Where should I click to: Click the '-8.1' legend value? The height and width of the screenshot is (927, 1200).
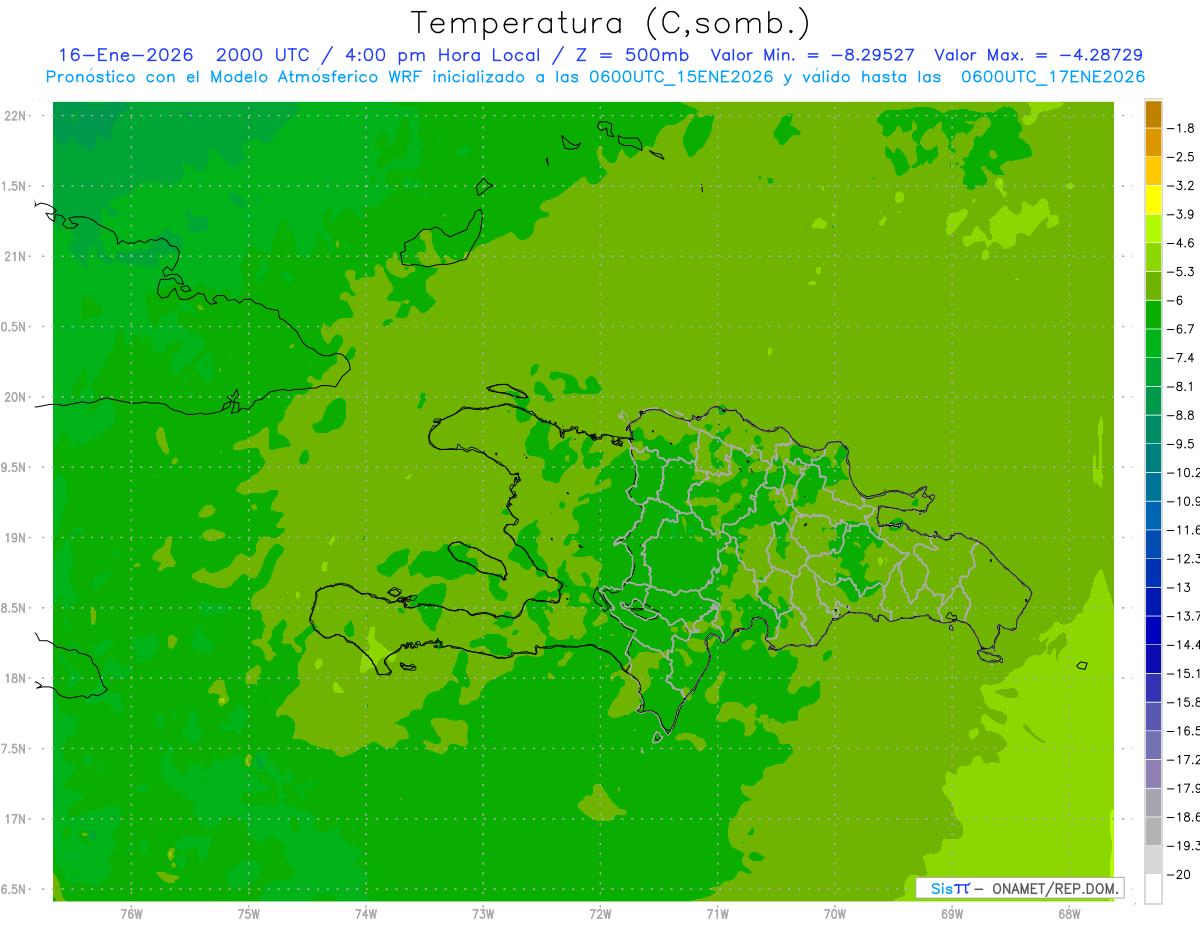1183,386
